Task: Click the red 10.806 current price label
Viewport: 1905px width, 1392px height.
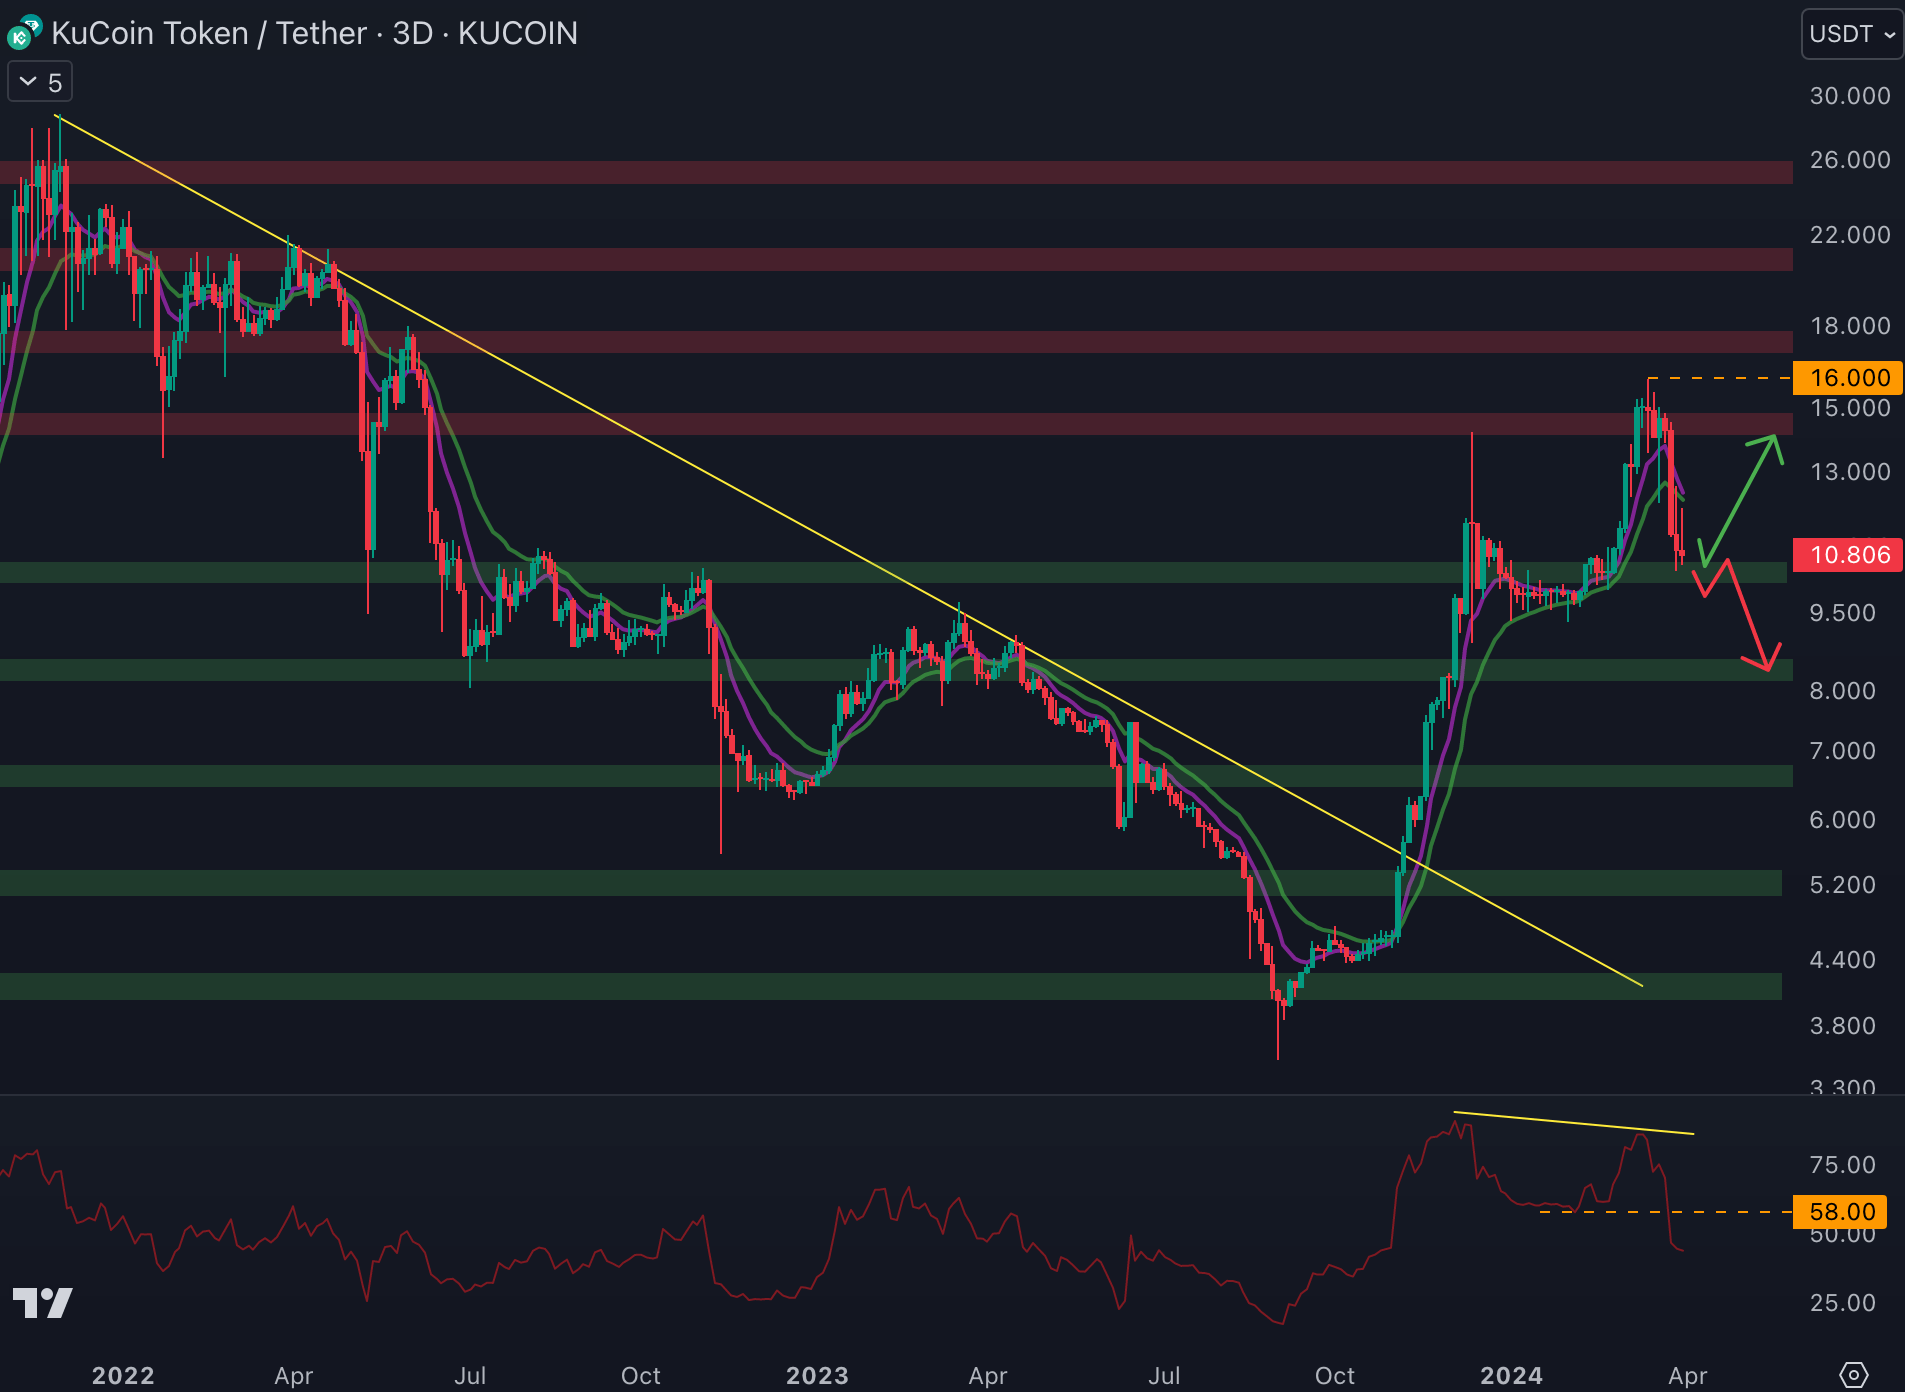Action: [1848, 555]
